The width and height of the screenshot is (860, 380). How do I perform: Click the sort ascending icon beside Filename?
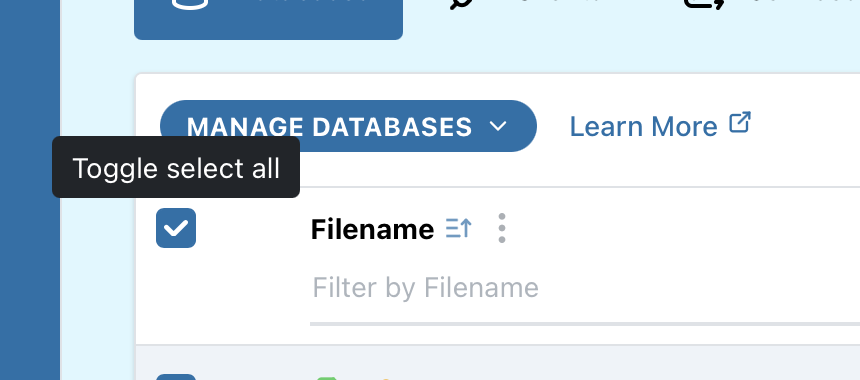pyautogui.click(x=459, y=228)
